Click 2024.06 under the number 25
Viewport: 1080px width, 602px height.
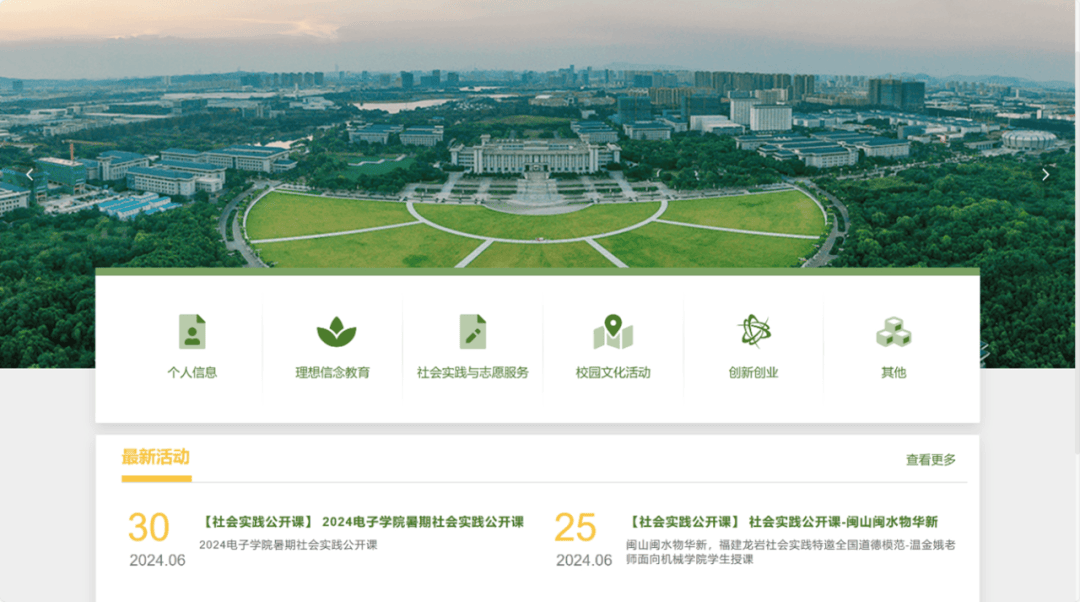[x=584, y=561]
